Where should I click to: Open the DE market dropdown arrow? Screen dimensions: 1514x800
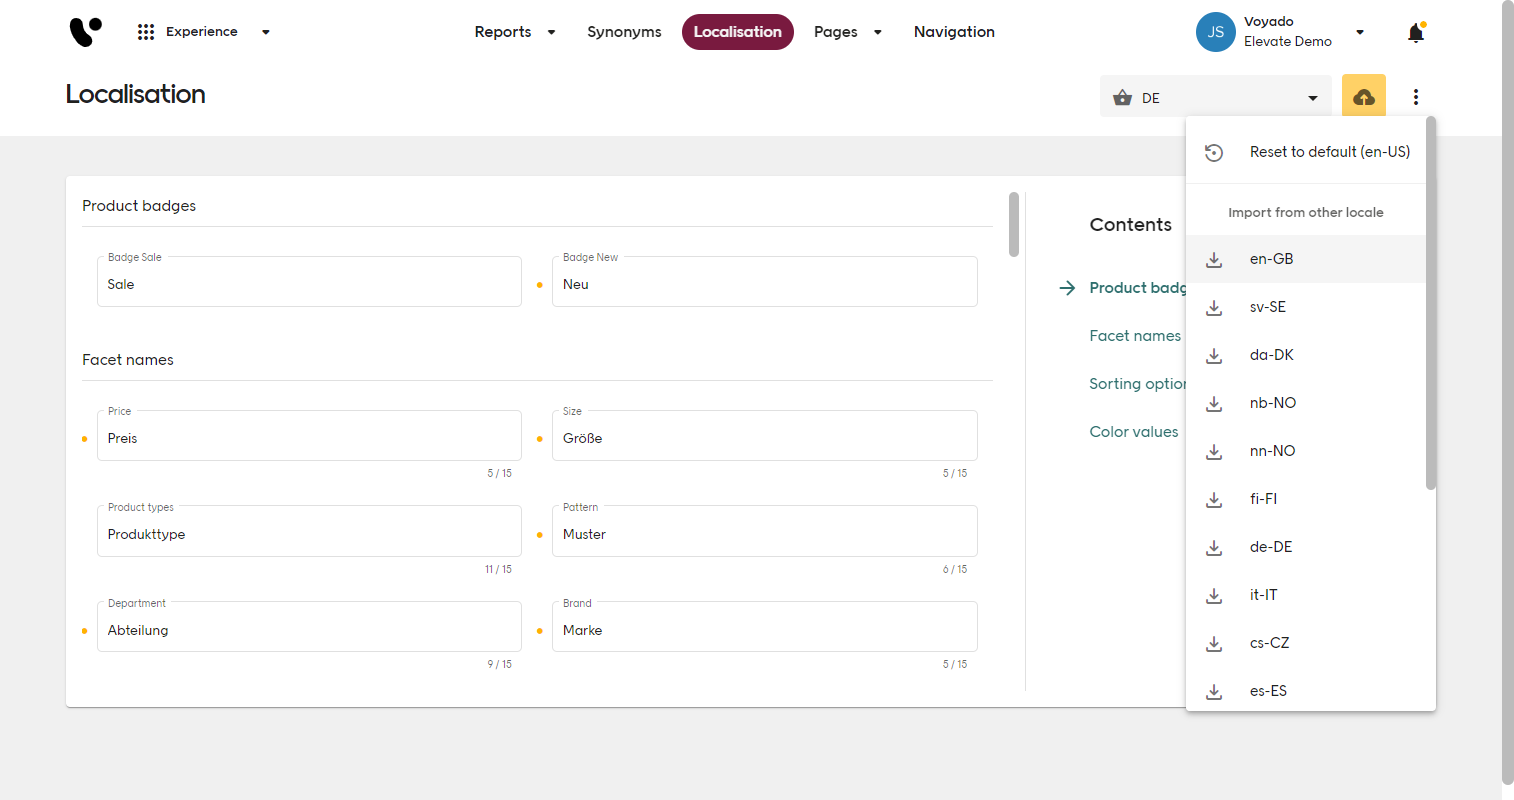tap(1312, 98)
